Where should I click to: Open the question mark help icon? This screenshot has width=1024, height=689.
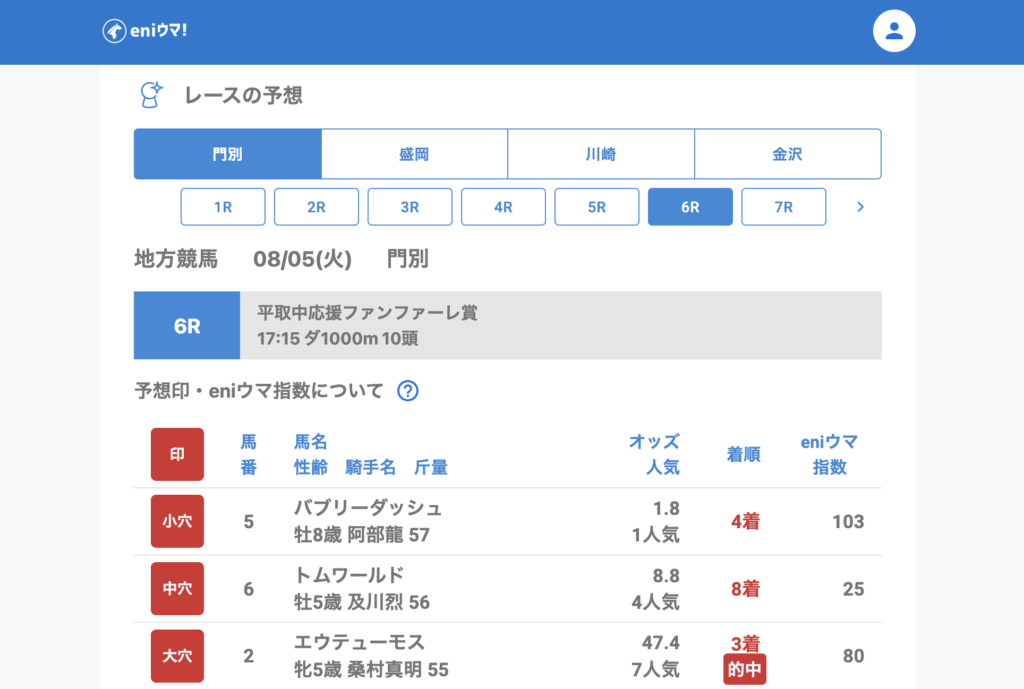pos(407,391)
